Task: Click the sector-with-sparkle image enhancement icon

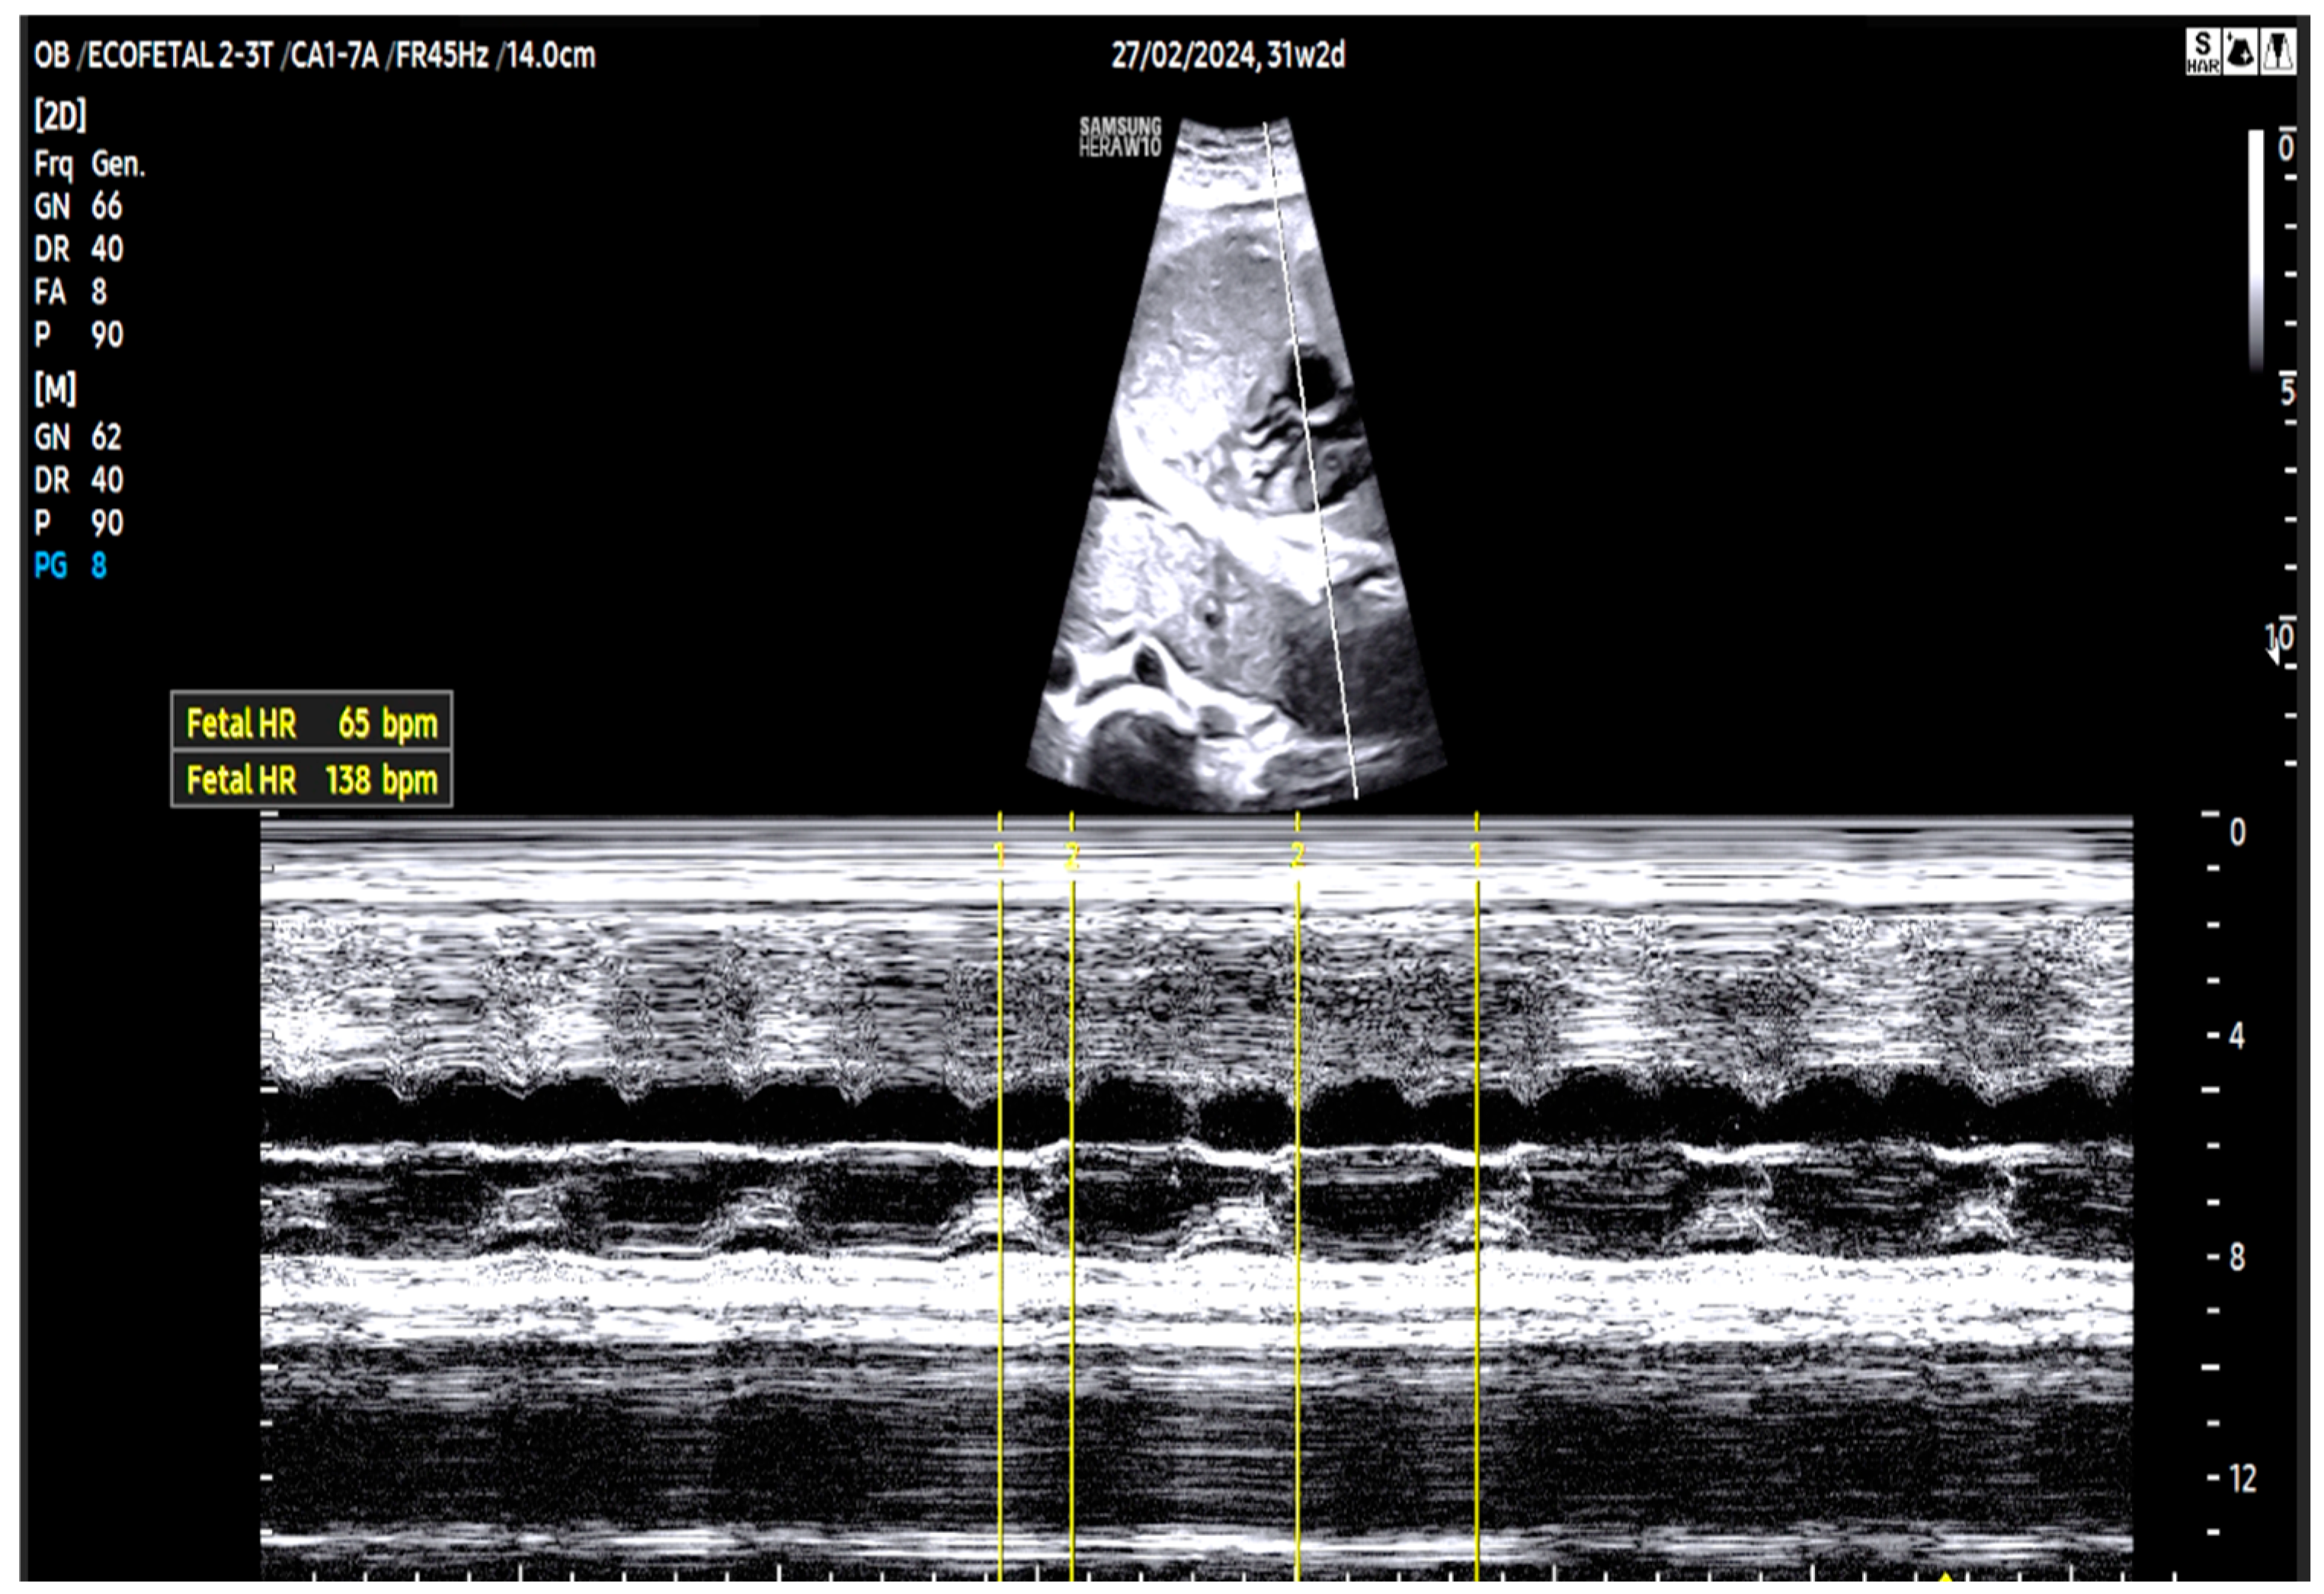Action: (x=2241, y=52)
